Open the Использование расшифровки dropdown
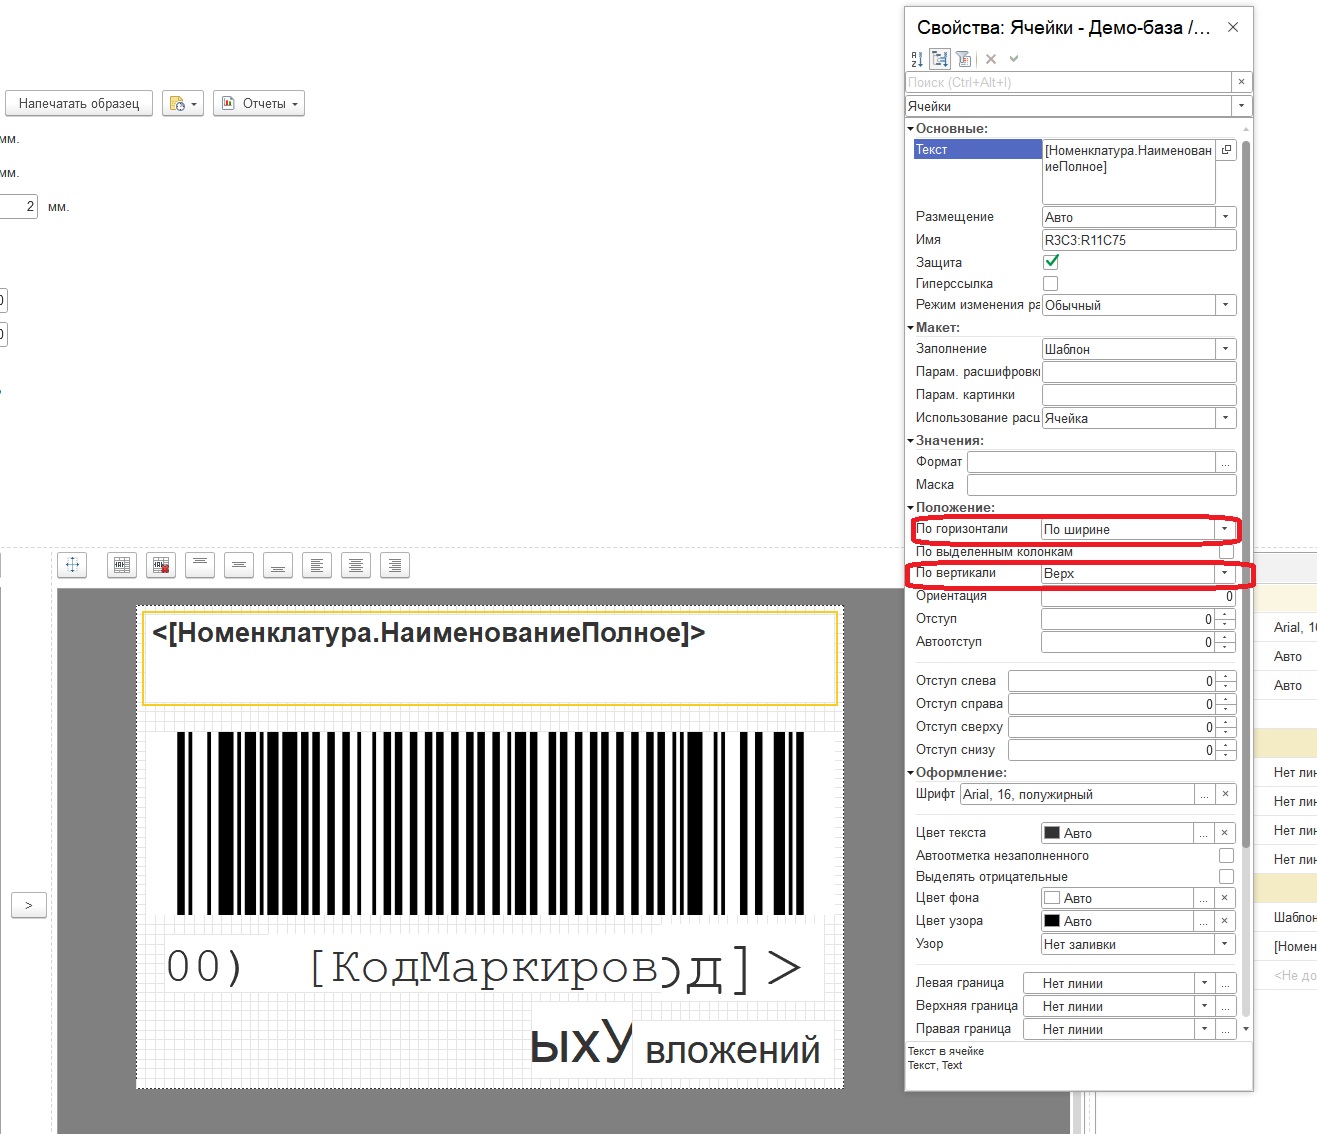Viewport: 1317px width, 1134px height. (1226, 418)
